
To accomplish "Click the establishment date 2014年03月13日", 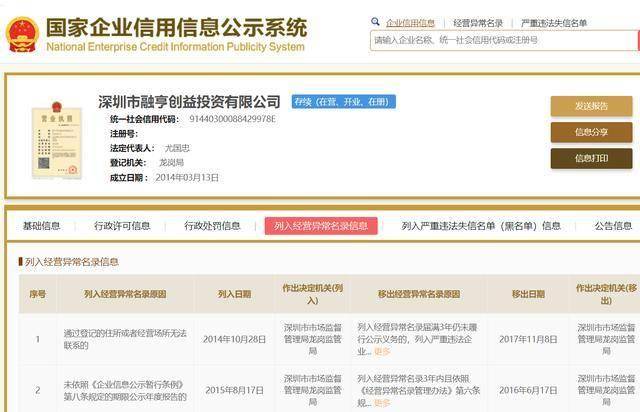I will pyautogui.click(x=187, y=178).
